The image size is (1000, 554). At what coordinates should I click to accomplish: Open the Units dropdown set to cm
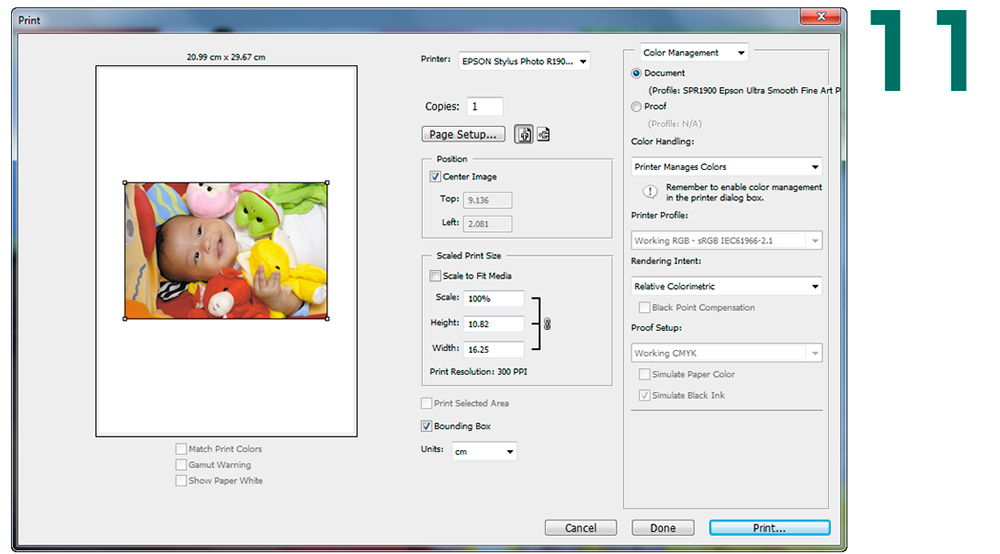click(484, 451)
